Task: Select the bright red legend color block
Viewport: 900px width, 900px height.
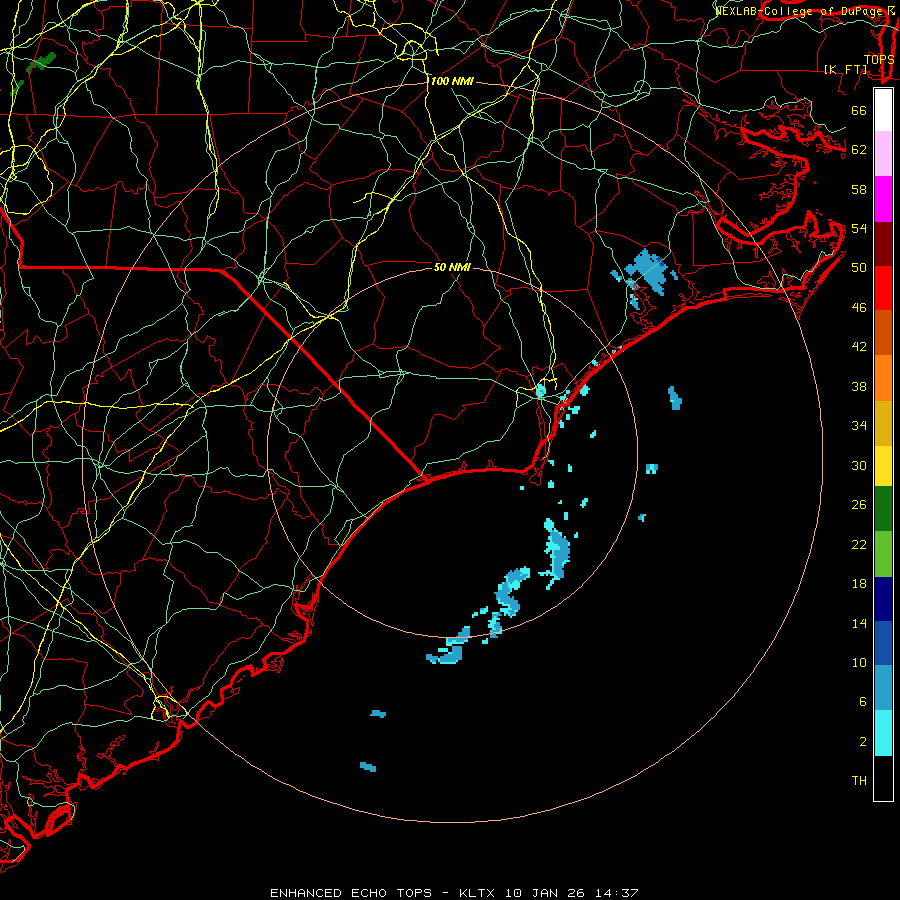Action: 883,288
